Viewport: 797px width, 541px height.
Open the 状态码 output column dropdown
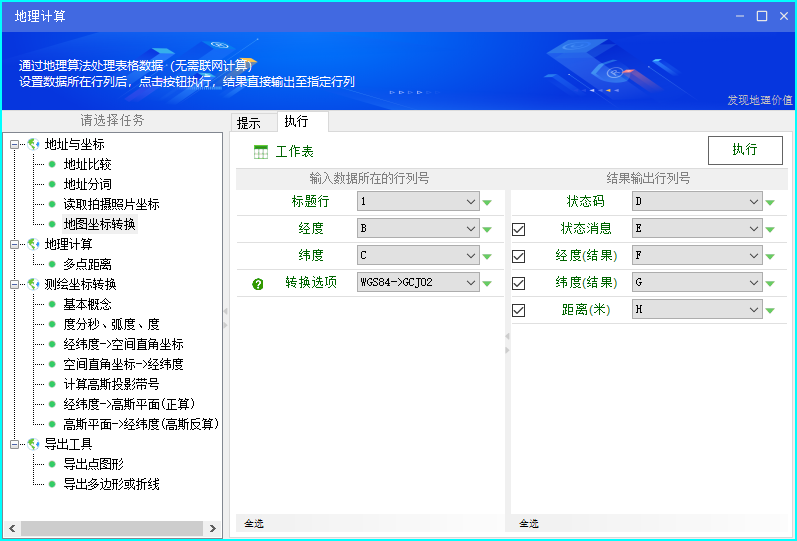pyautogui.click(x=697, y=201)
